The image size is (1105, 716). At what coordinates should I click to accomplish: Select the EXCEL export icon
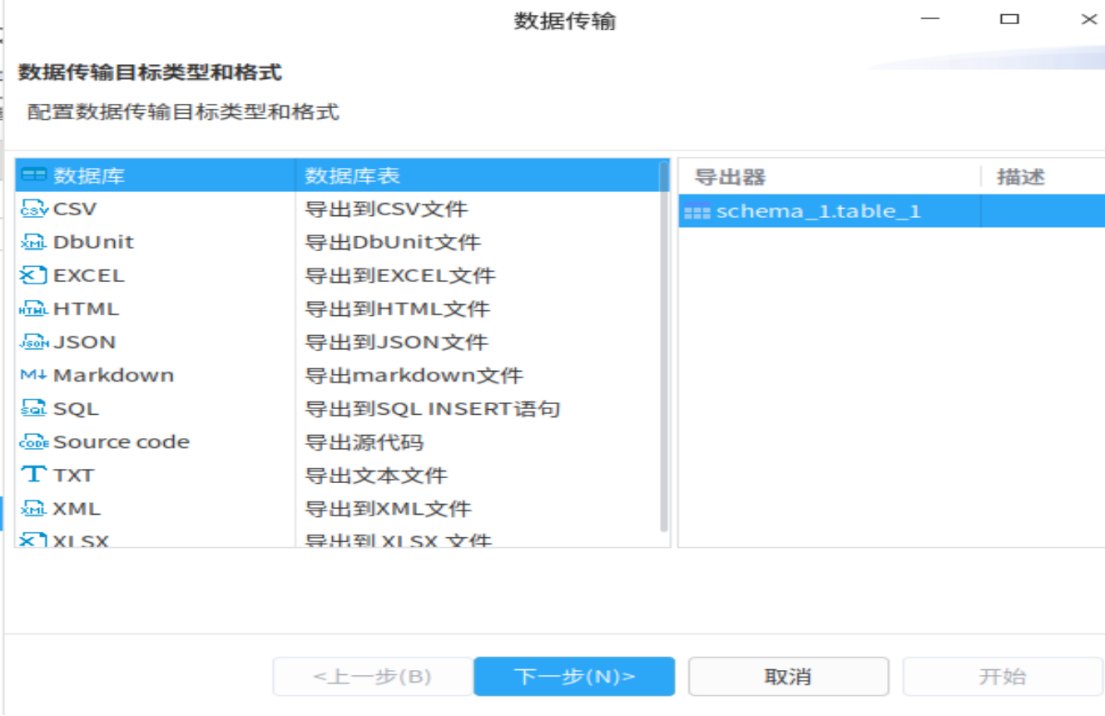[34, 276]
